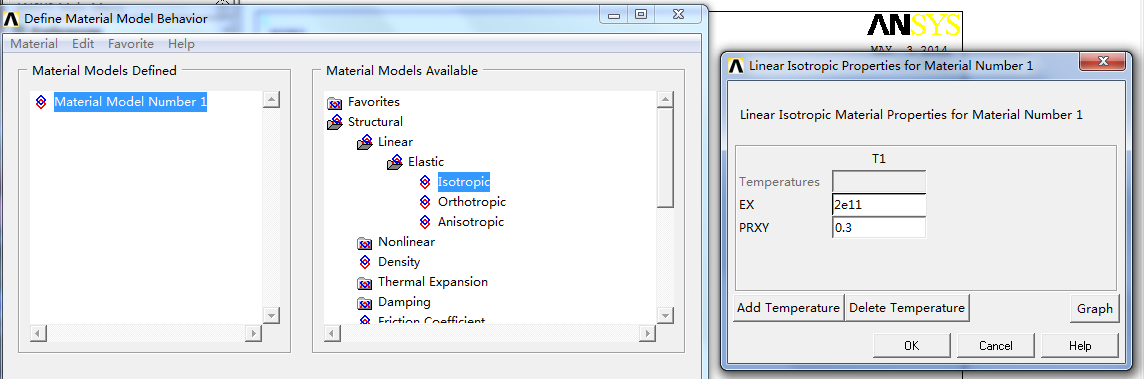Expand the Damping folder icon

pyautogui.click(x=365, y=302)
